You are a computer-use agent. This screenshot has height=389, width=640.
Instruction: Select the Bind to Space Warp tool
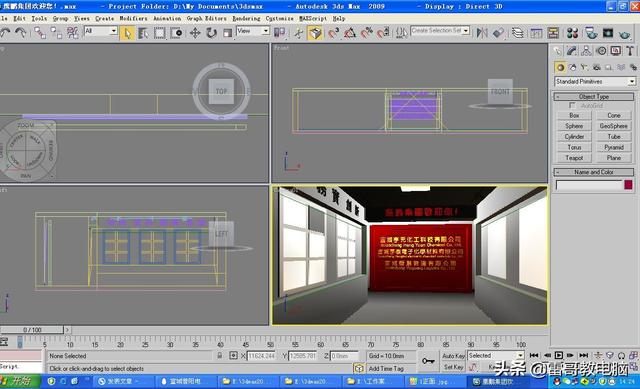[73, 33]
